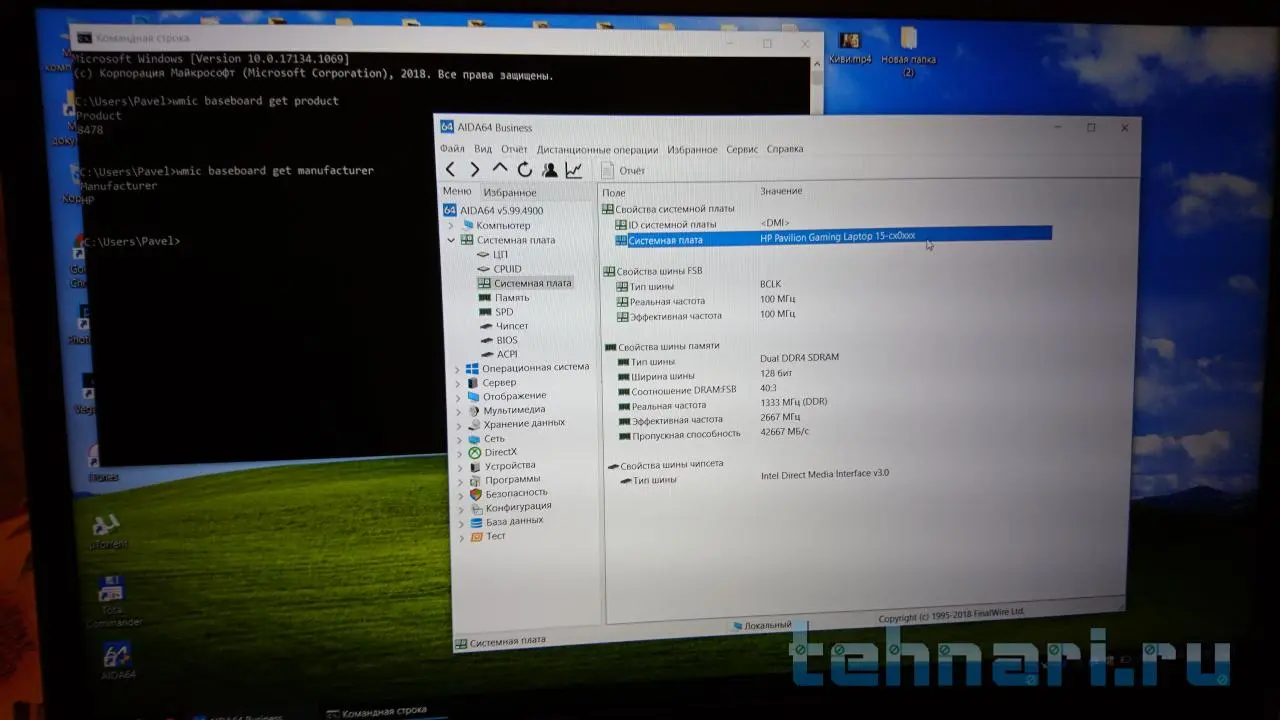
Task: Go forward with the AIDA64 forward arrow
Action: click(474, 170)
